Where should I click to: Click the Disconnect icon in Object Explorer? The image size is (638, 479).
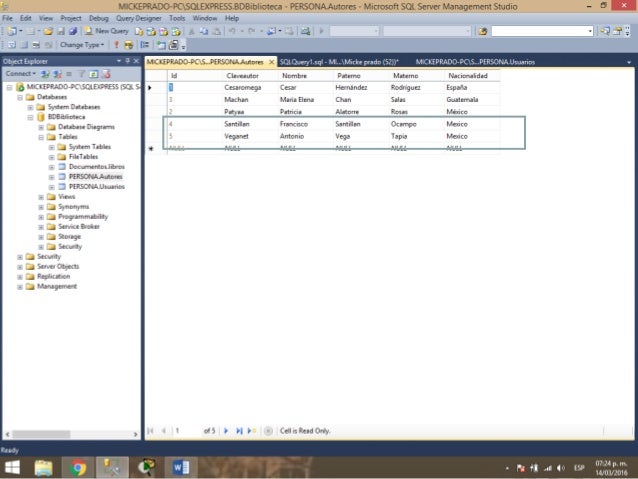57,74
